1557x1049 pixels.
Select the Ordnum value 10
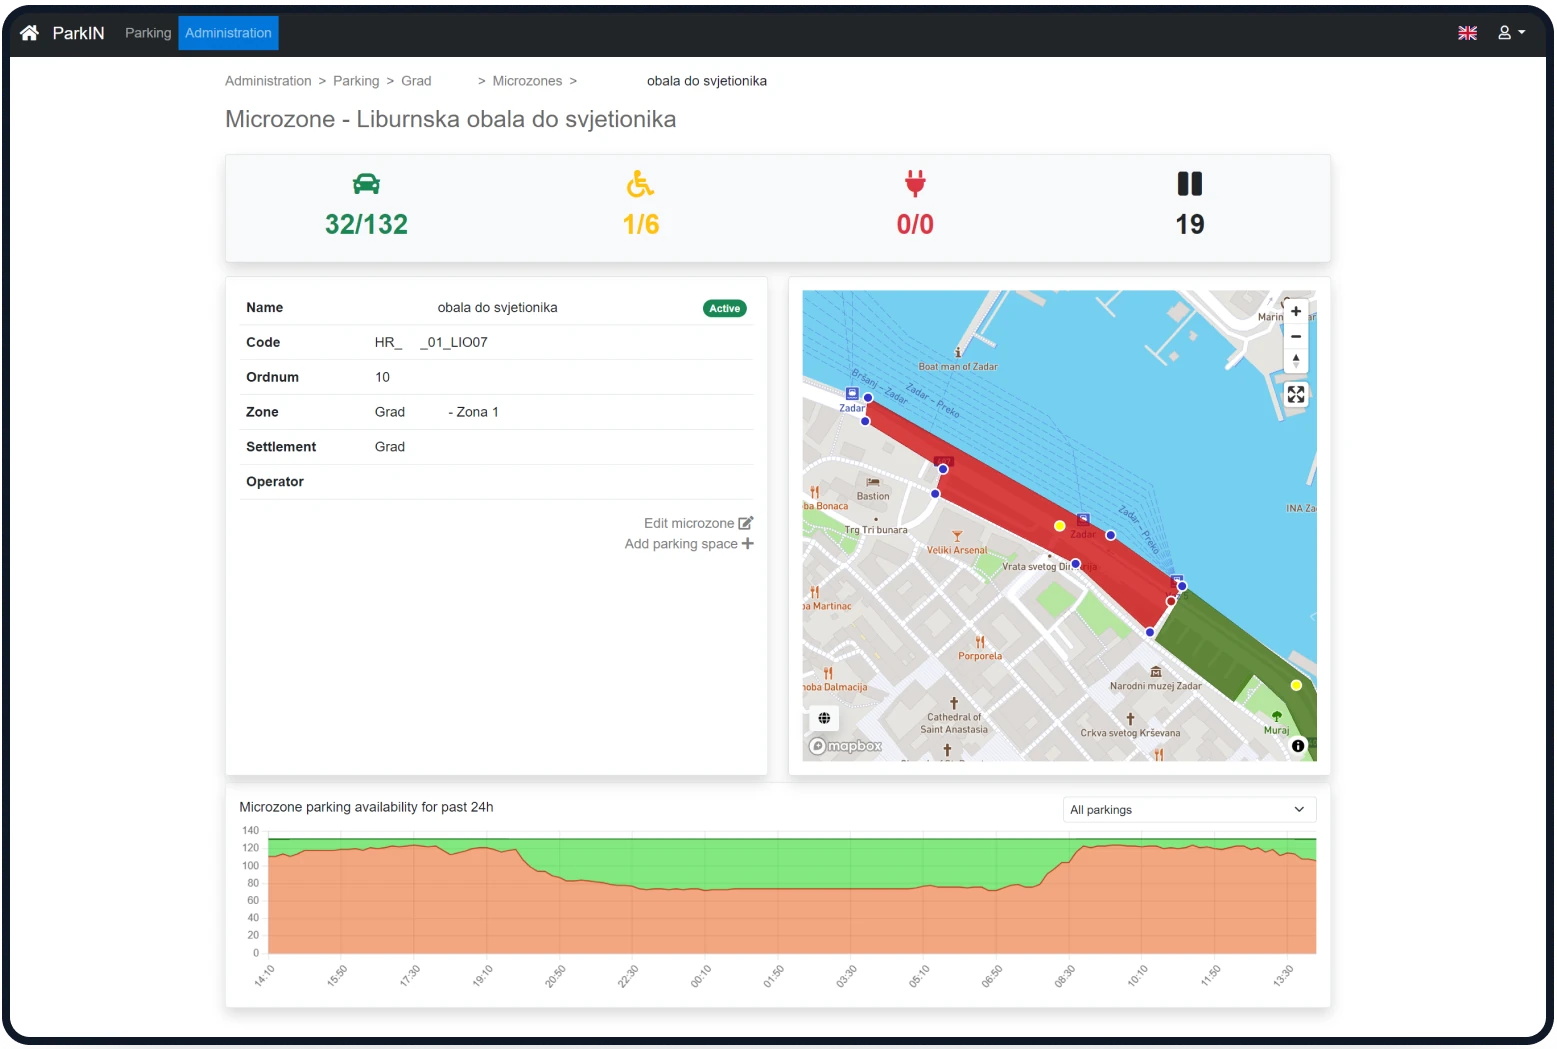[x=382, y=377]
